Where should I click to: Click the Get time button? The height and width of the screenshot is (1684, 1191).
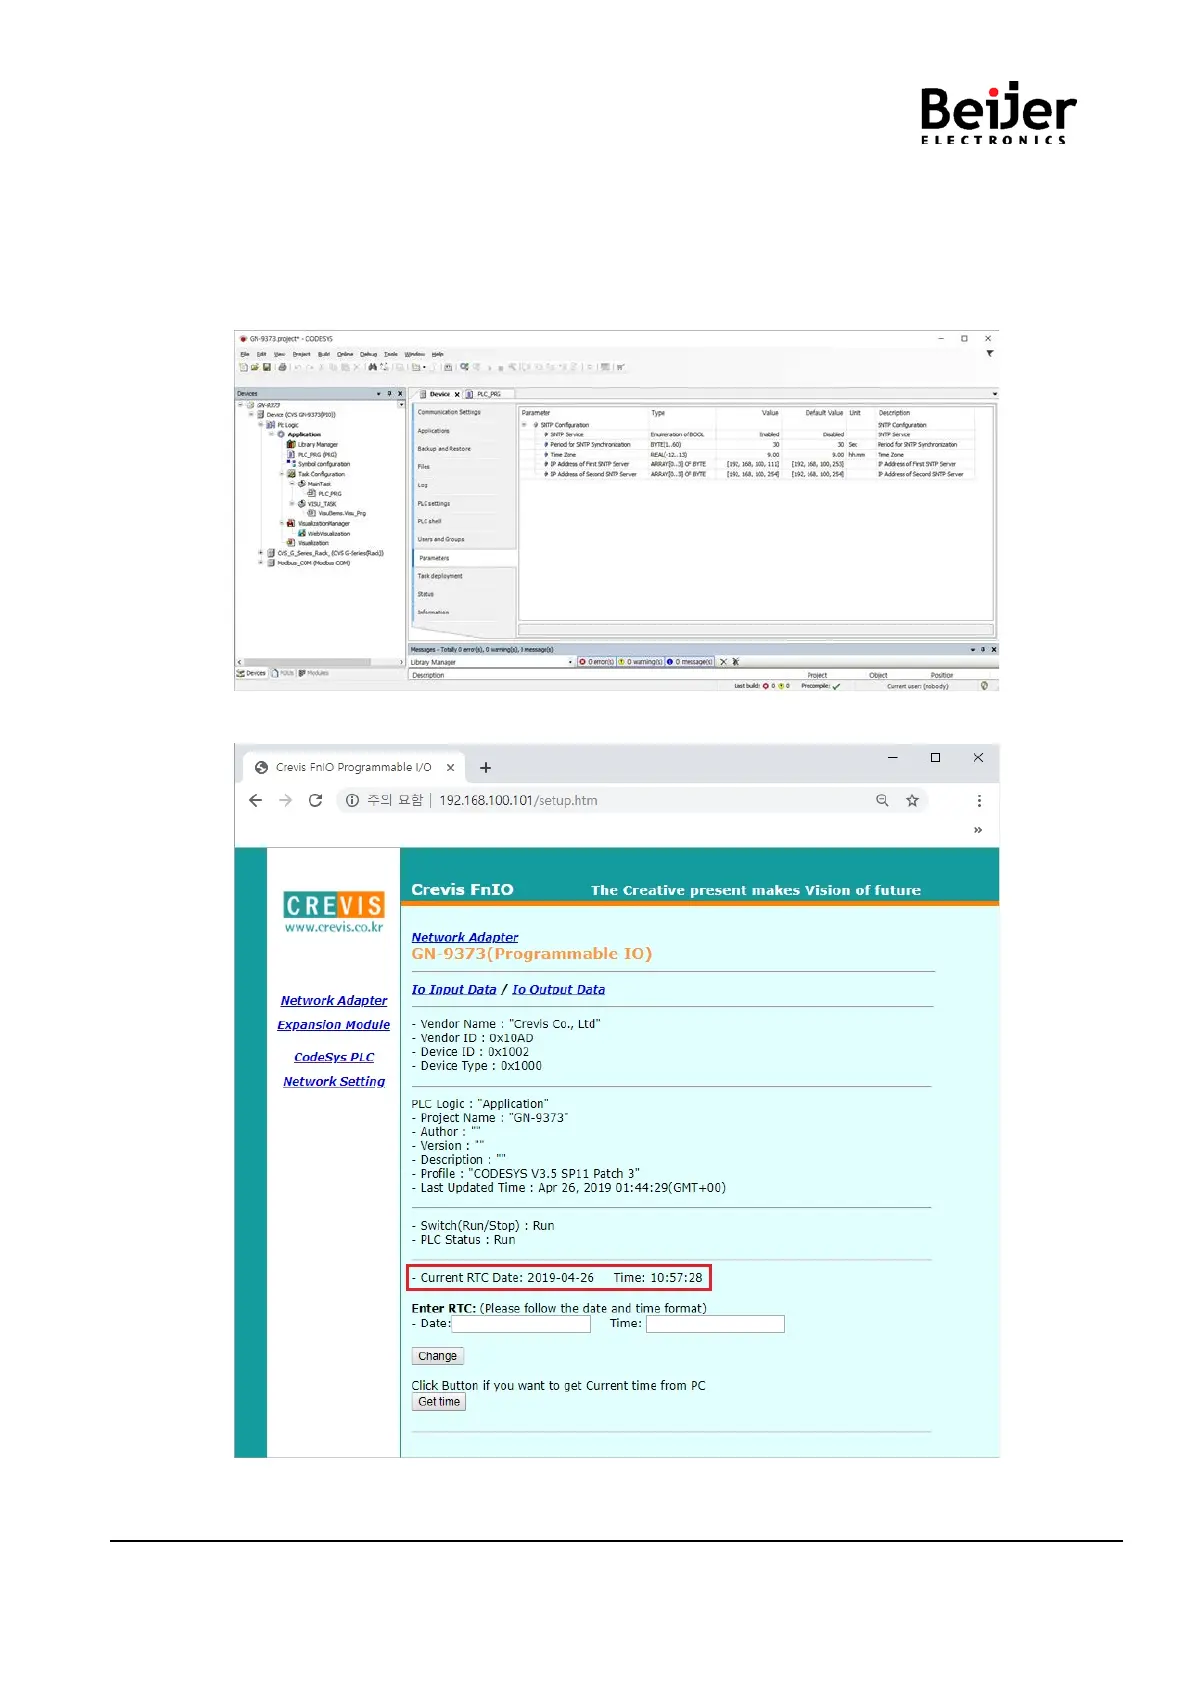pyautogui.click(x=439, y=1402)
